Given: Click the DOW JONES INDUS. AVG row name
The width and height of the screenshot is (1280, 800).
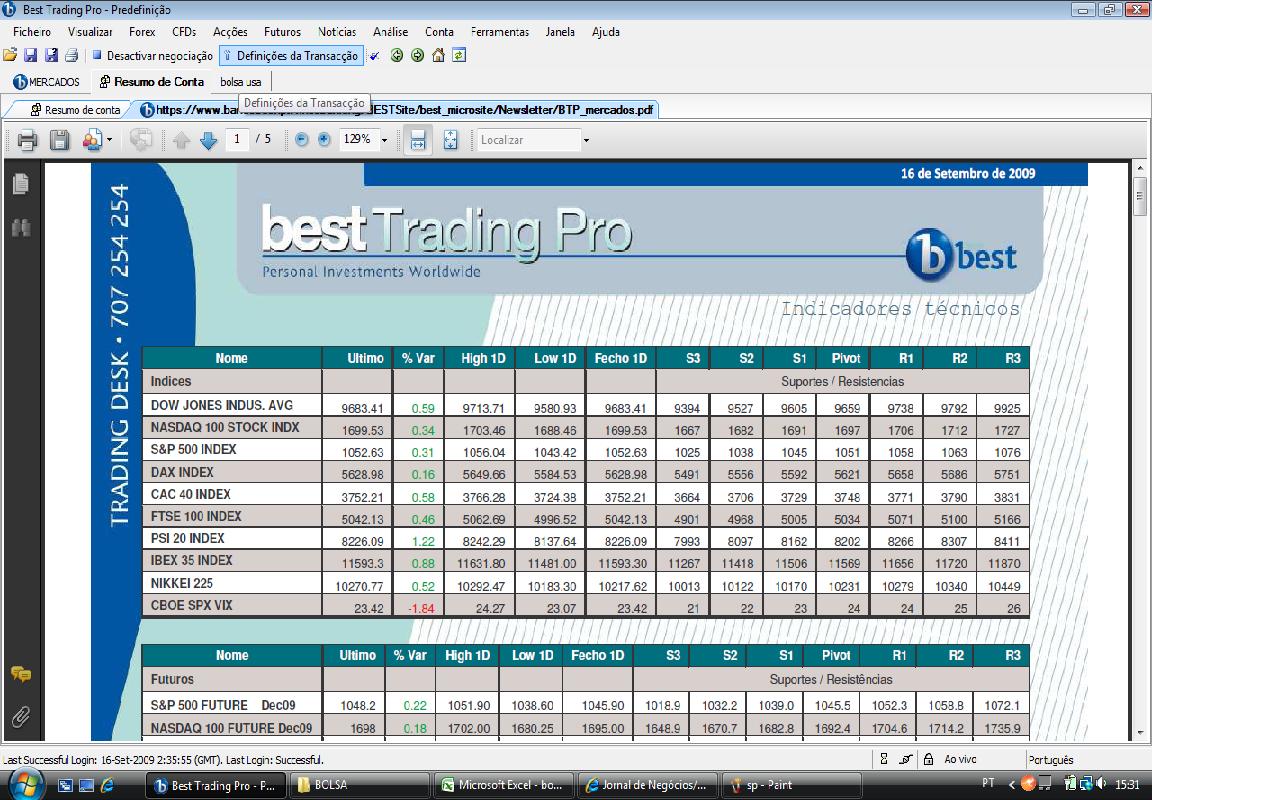Looking at the screenshot, I should pos(222,405).
